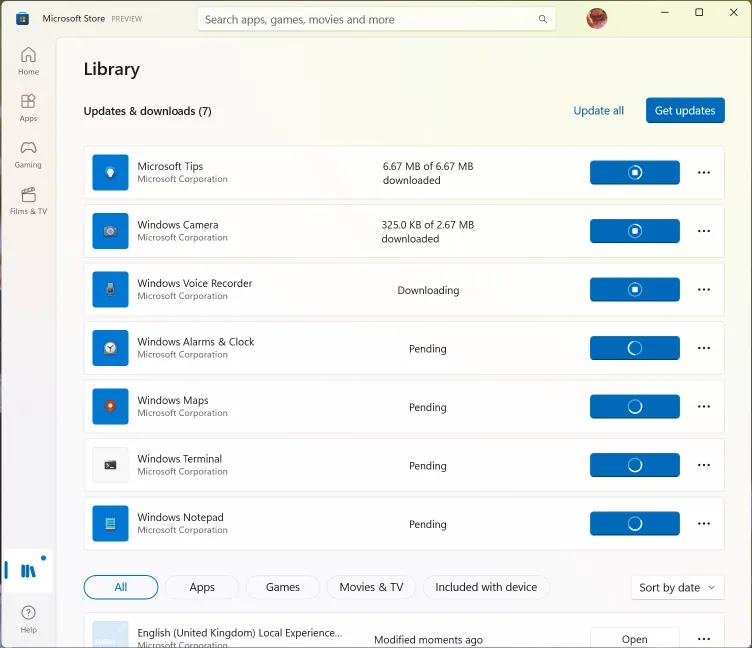
Task: Click the Windows Maps app icon
Action: coord(110,406)
